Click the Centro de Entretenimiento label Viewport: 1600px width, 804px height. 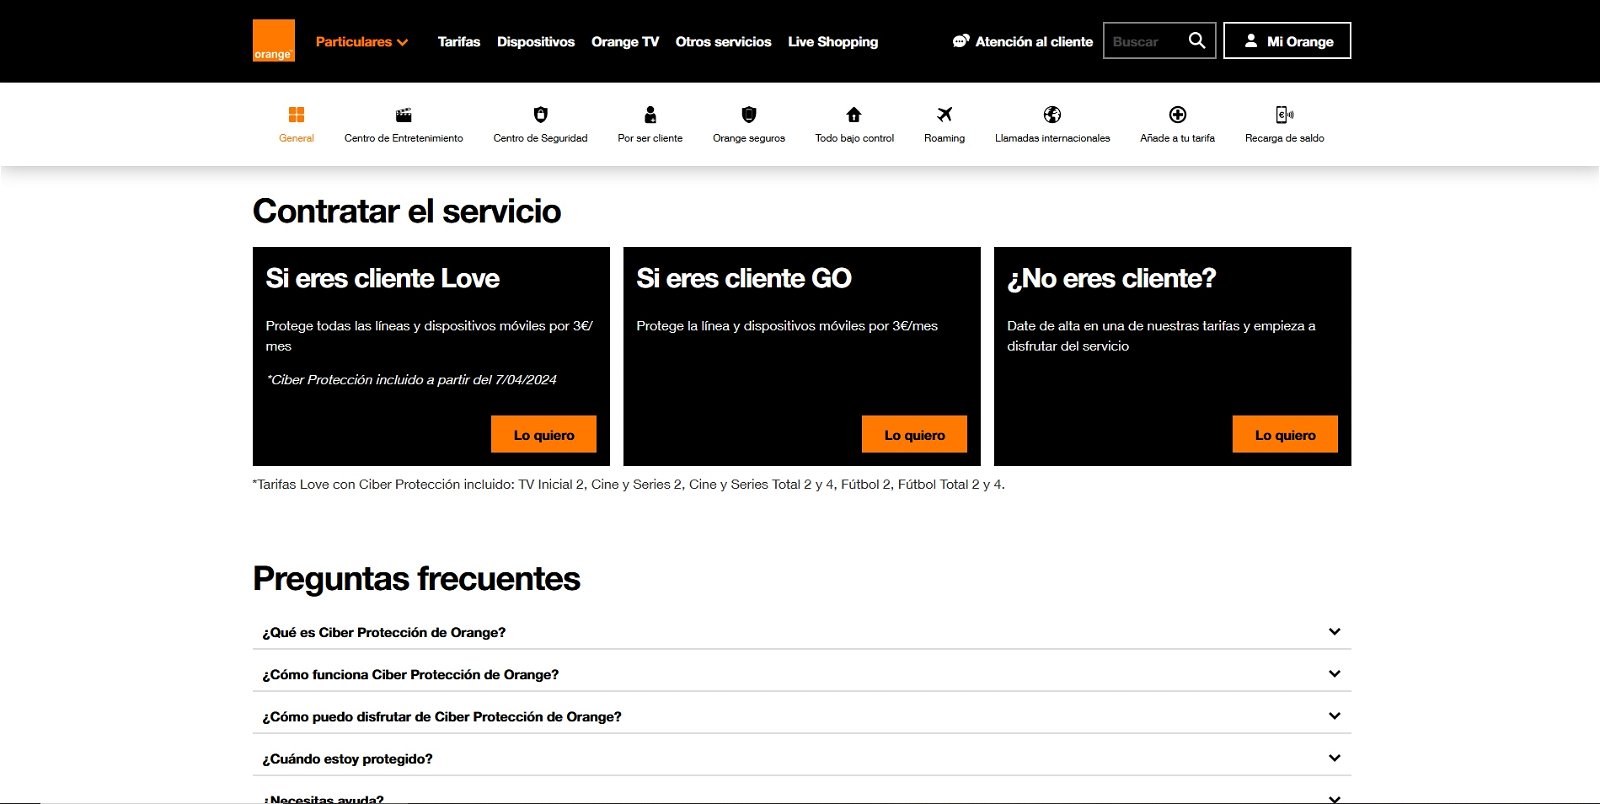(404, 139)
